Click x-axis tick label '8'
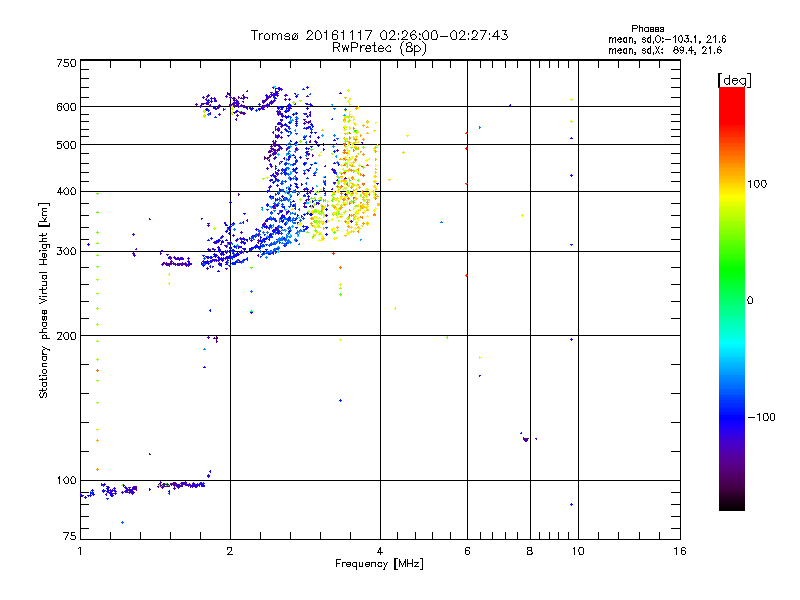The width and height of the screenshot is (800, 600). click(530, 551)
